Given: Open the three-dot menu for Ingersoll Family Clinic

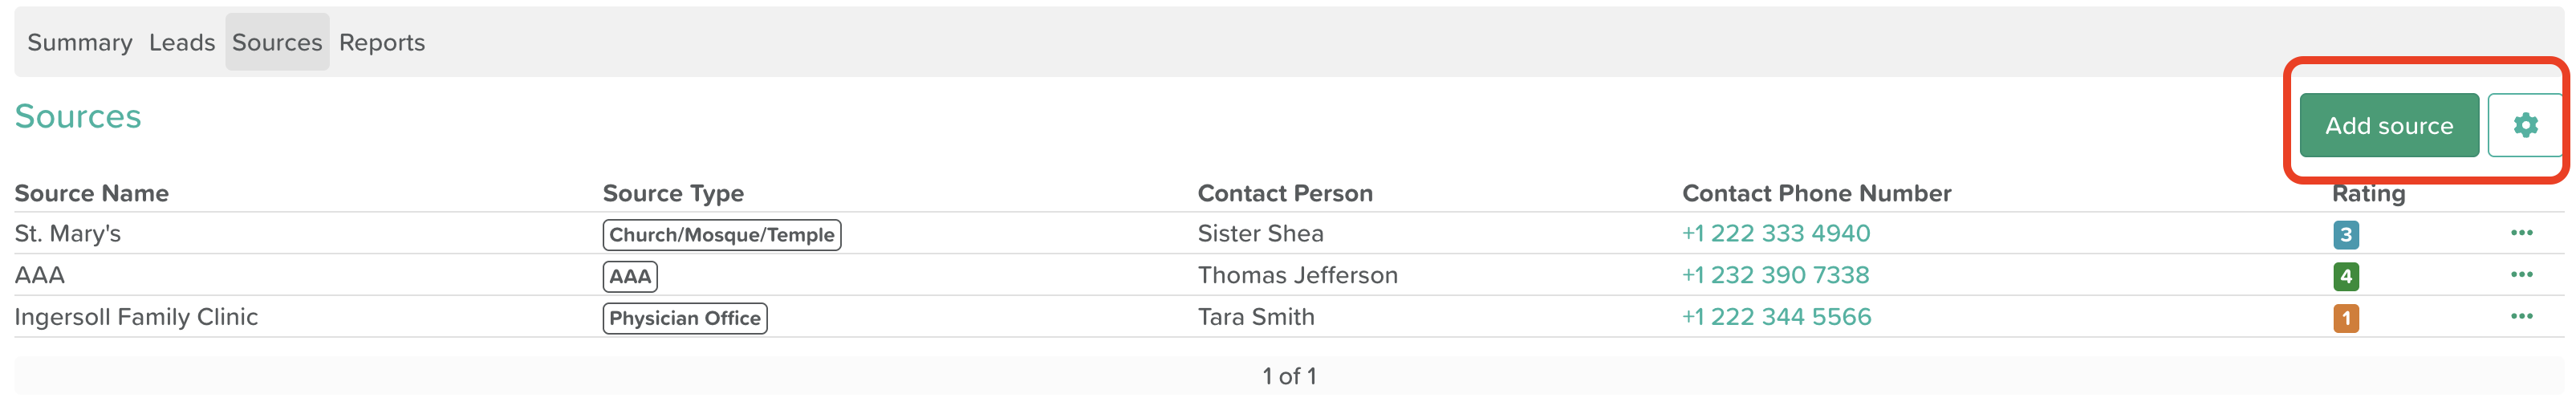Looking at the screenshot, I should (x=2521, y=317).
